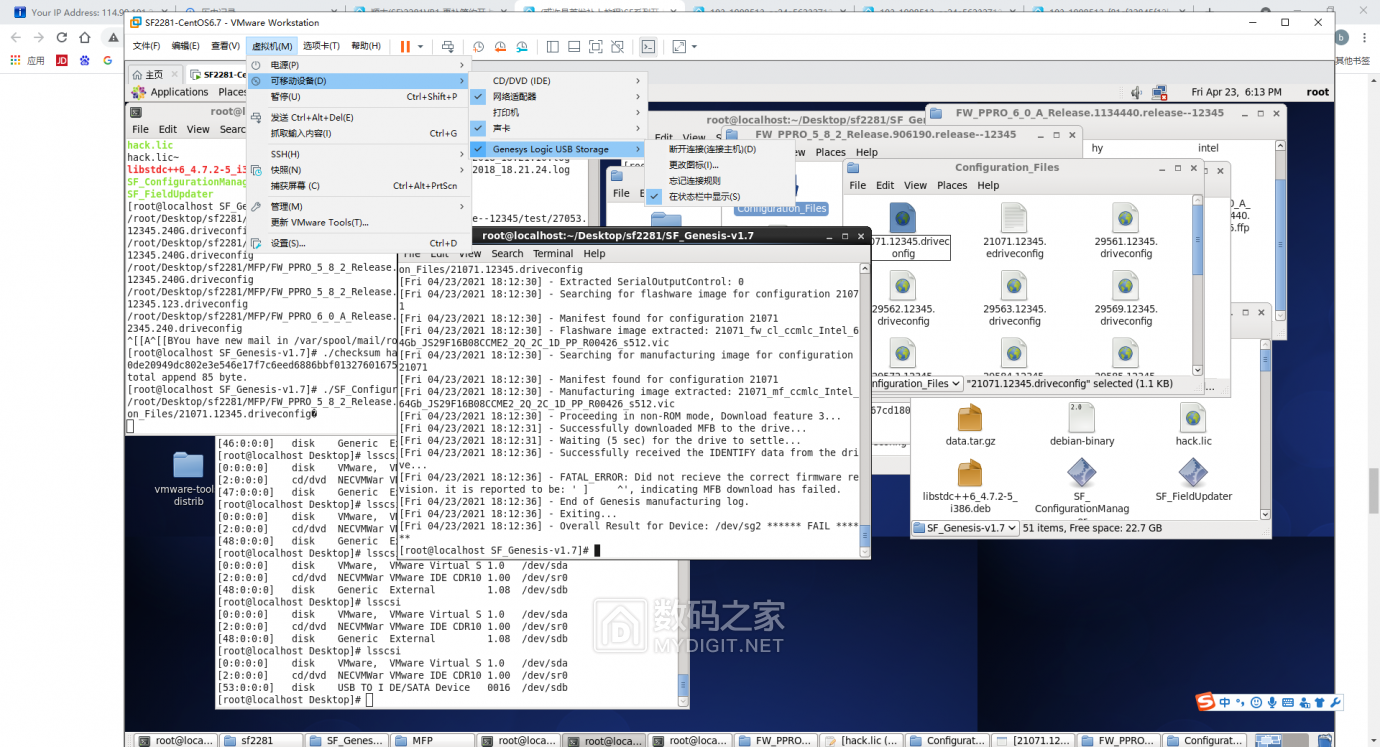The image size is (1380, 747).
Task: Click the send Ctrl+Alt+Del toolbar icon
Action: point(448,46)
